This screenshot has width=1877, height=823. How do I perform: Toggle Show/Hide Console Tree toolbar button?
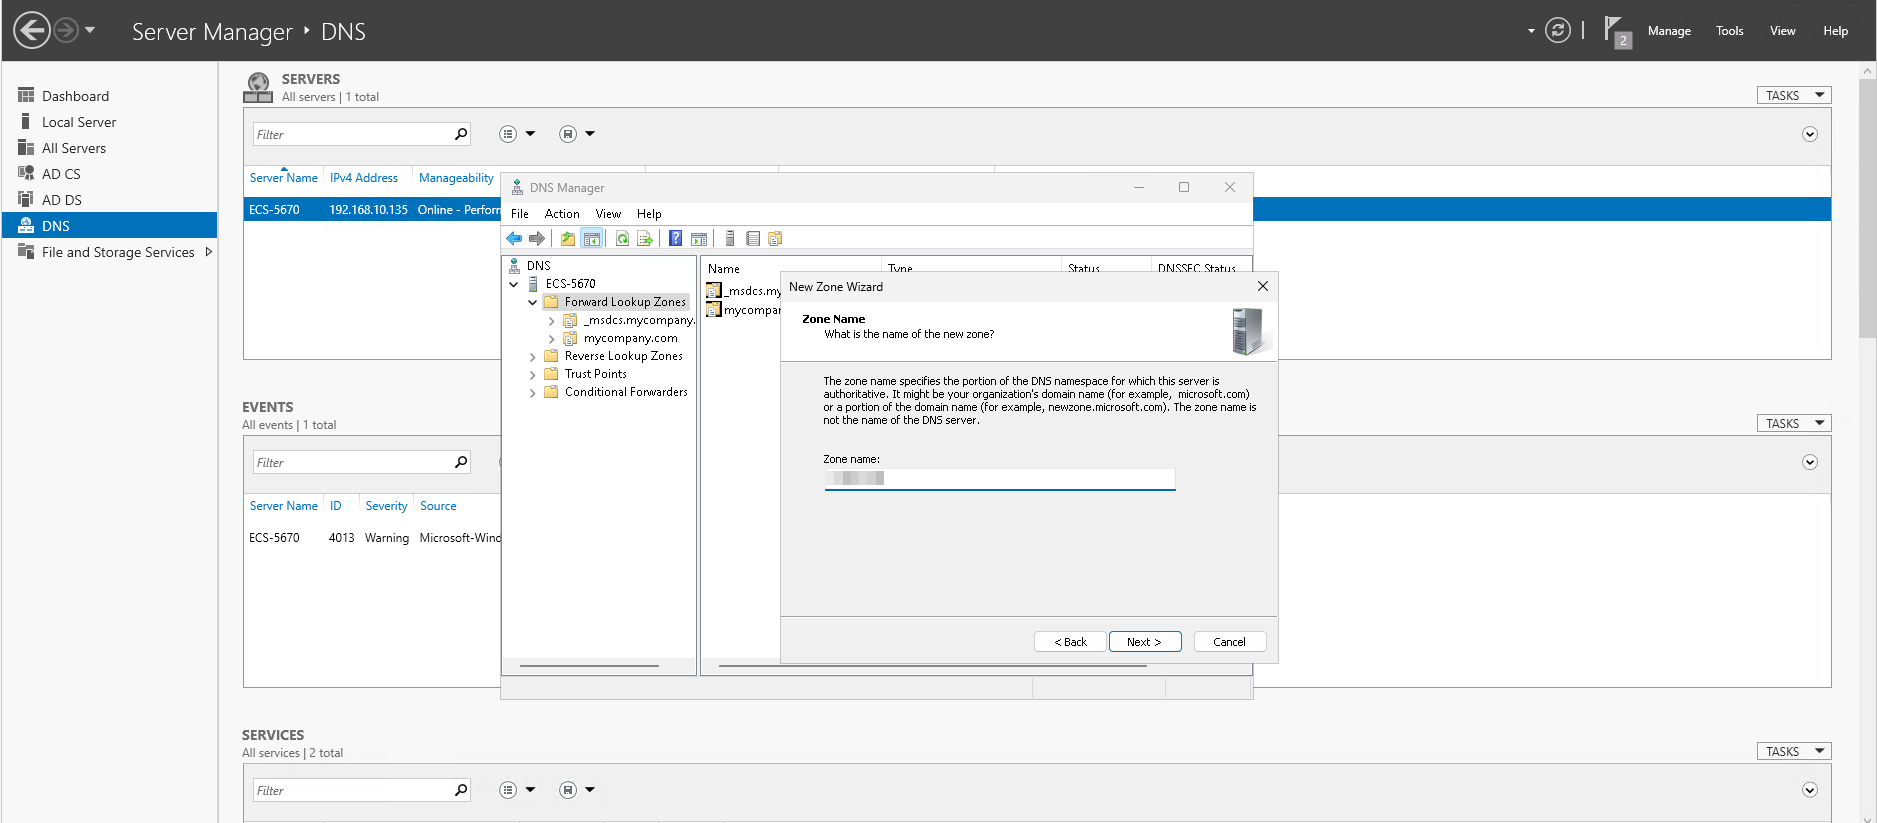point(592,239)
